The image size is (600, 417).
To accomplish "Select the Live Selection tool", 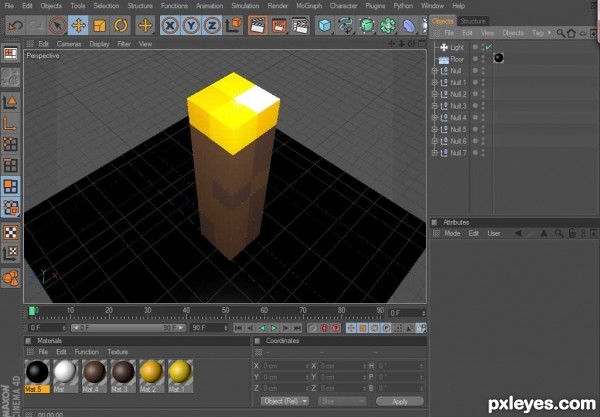I will coord(57,26).
